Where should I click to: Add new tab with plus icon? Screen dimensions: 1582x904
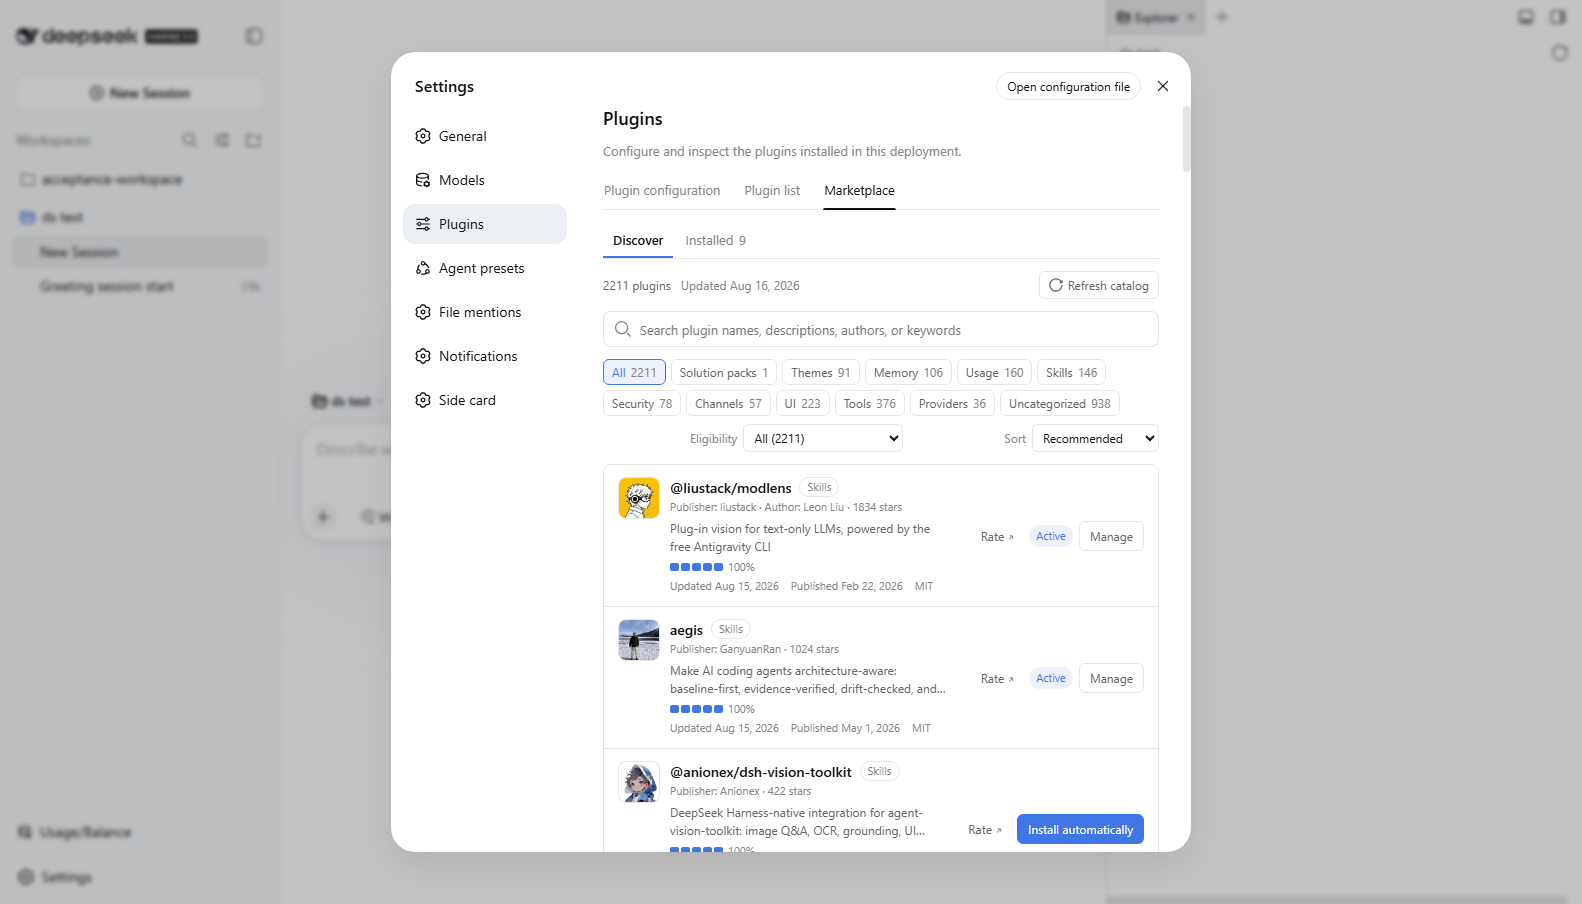1222,17
